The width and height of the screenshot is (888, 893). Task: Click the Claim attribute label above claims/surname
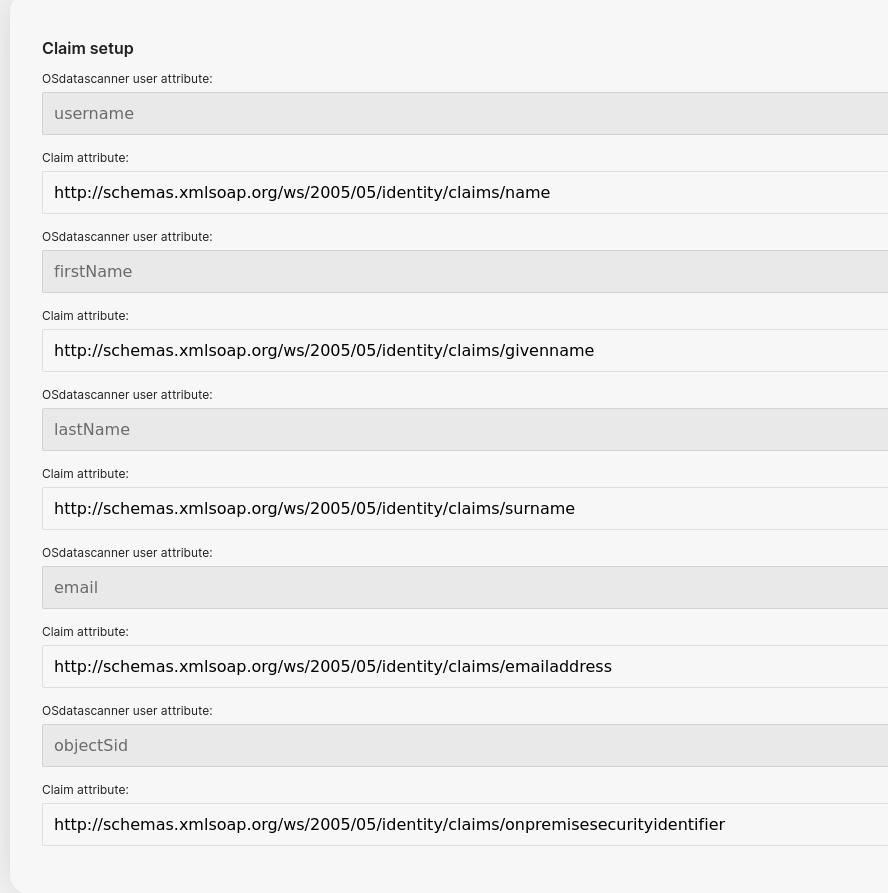point(85,474)
